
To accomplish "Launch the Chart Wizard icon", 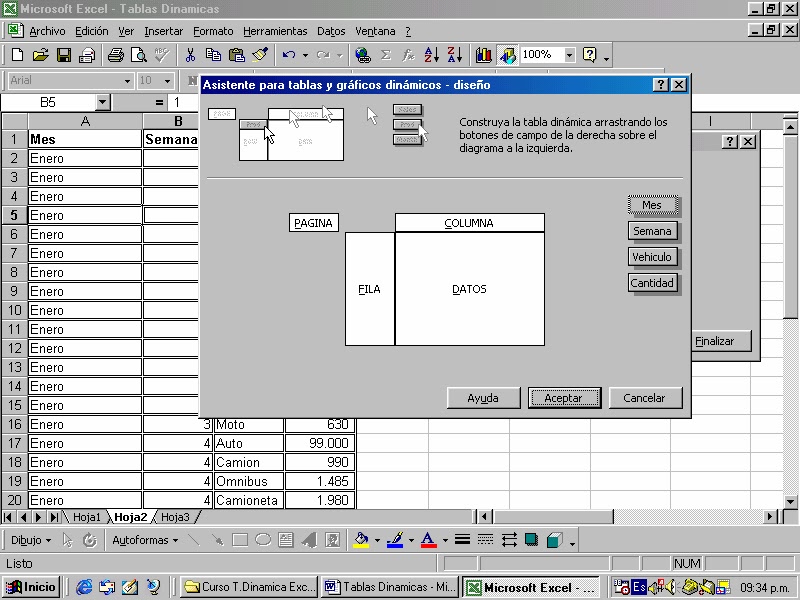I will click(x=483, y=55).
